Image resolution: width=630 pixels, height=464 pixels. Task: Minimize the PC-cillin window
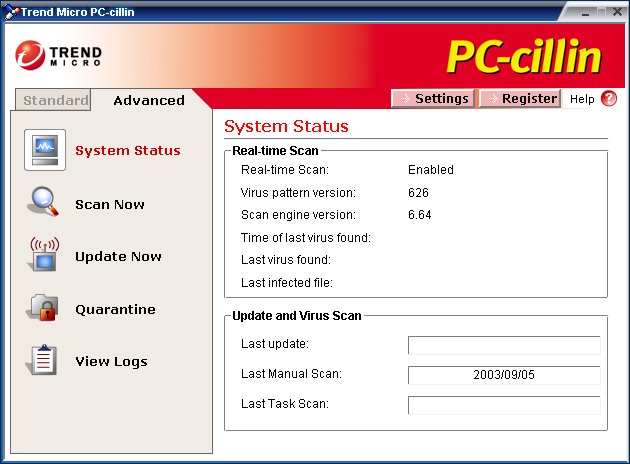tap(585, 12)
